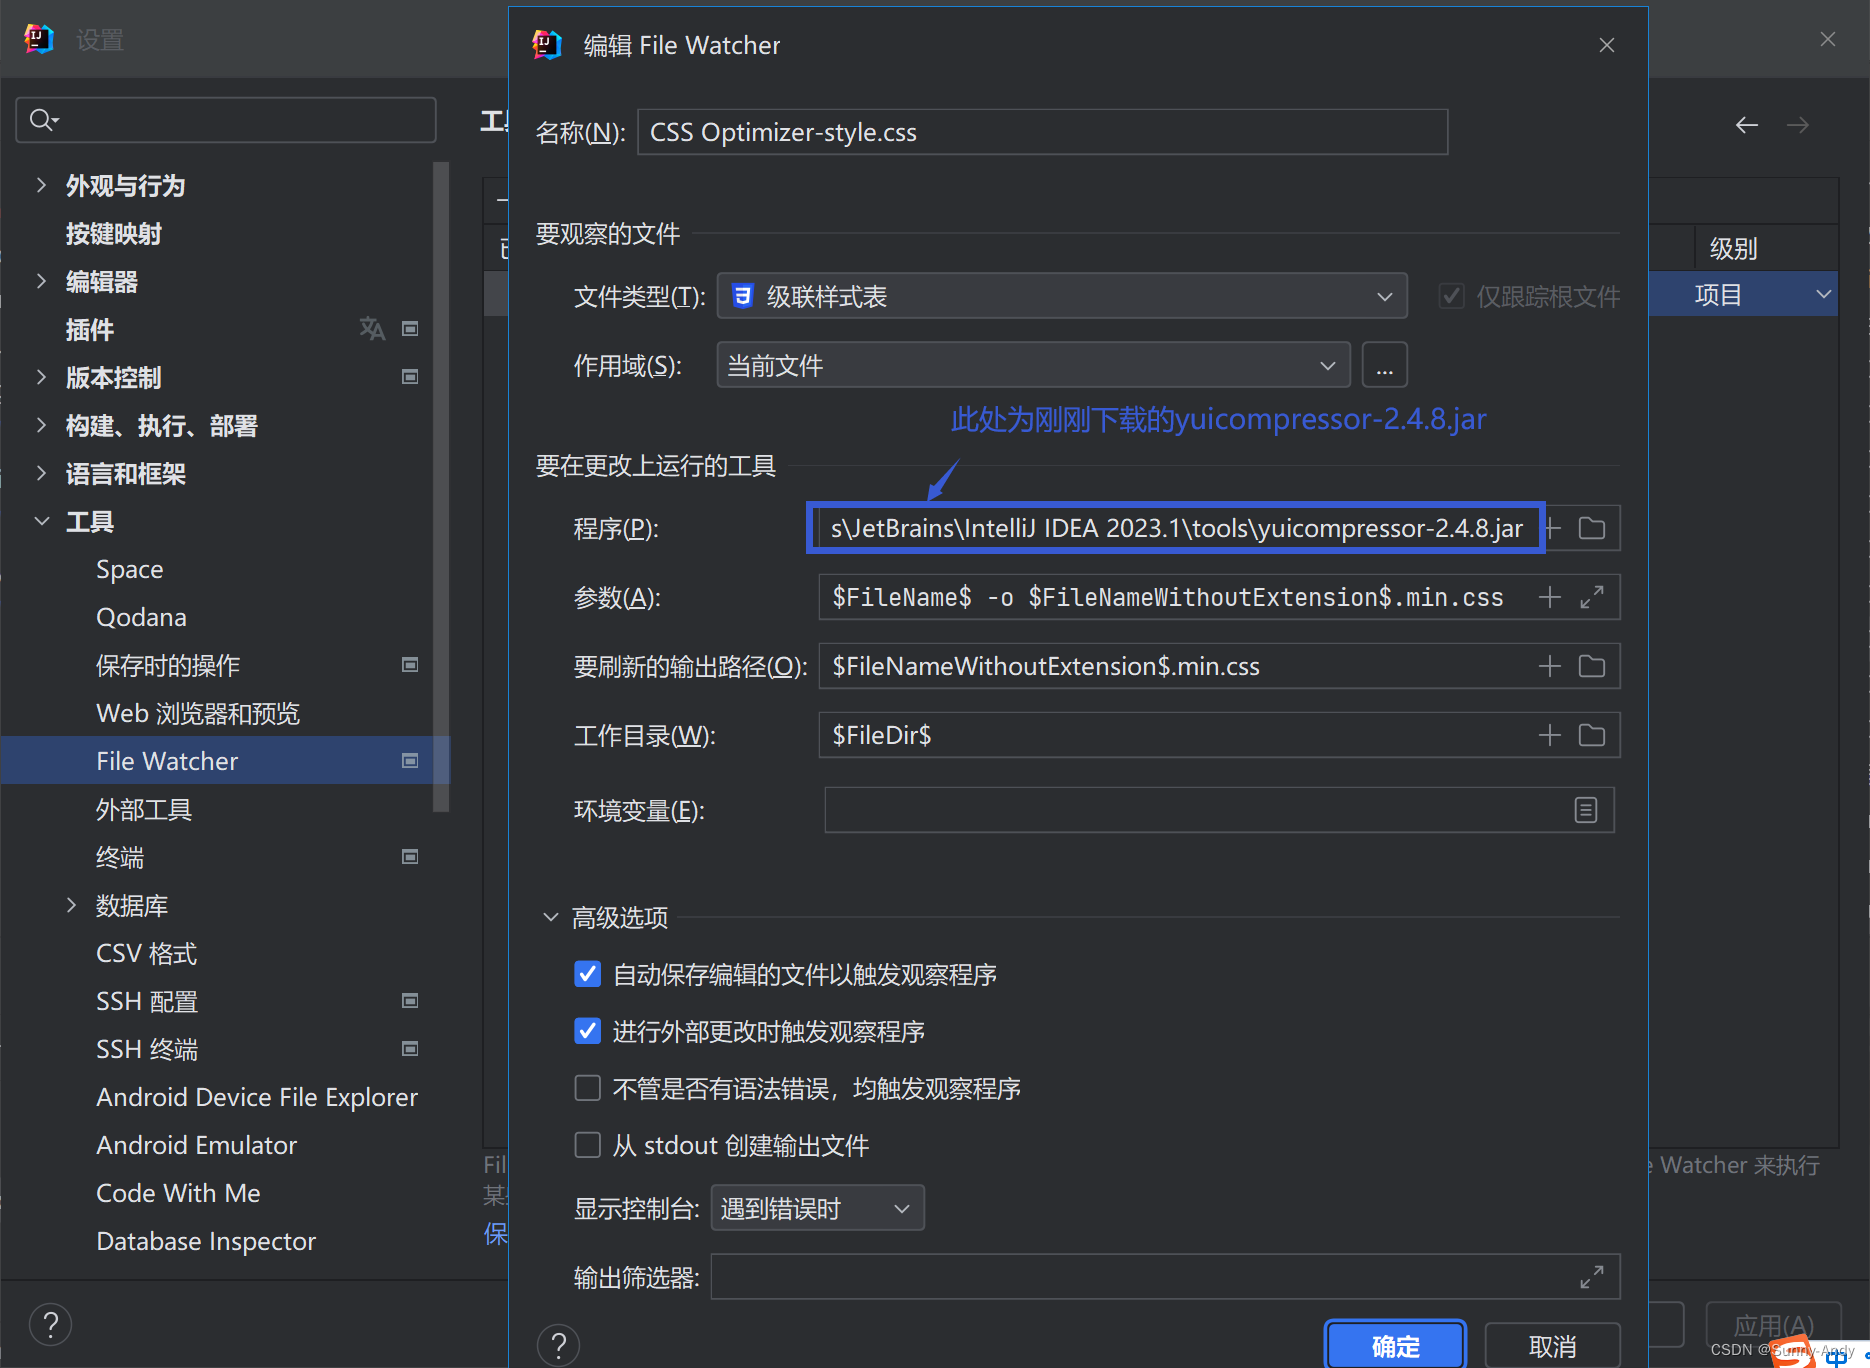Open the 环境变量 list editor icon
Viewport: 1870px width, 1368px height.
[1585, 810]
